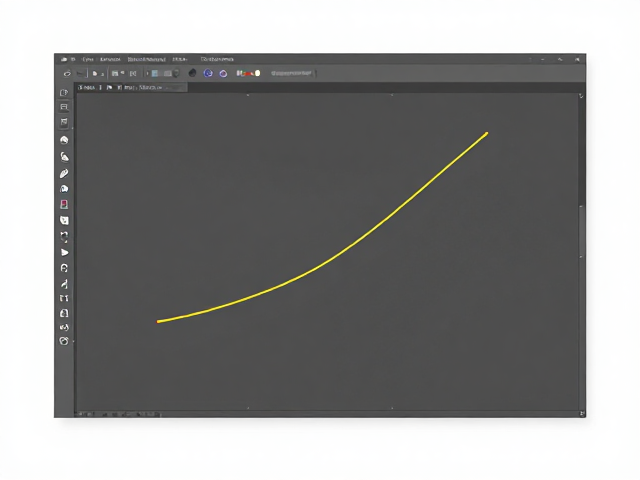
Task: Click the upper end point of the yellow curve
Action: 487,133
